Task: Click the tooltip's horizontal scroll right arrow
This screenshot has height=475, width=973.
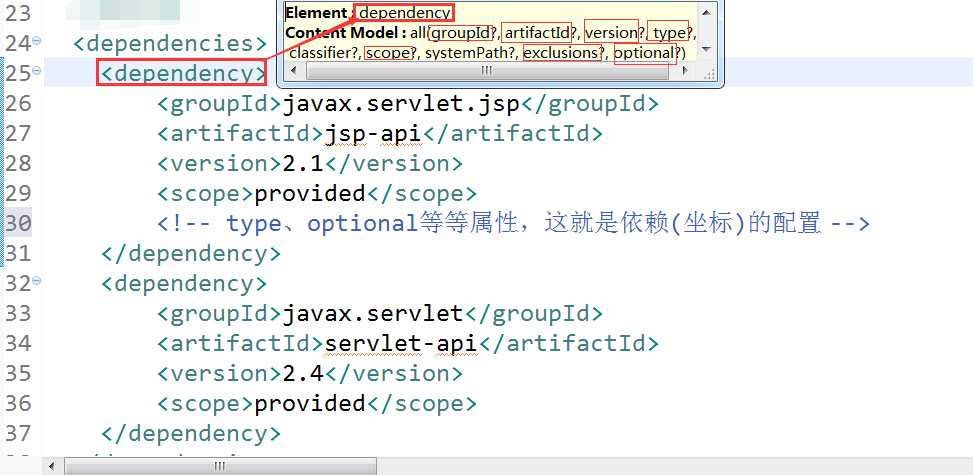Action: 685,71
